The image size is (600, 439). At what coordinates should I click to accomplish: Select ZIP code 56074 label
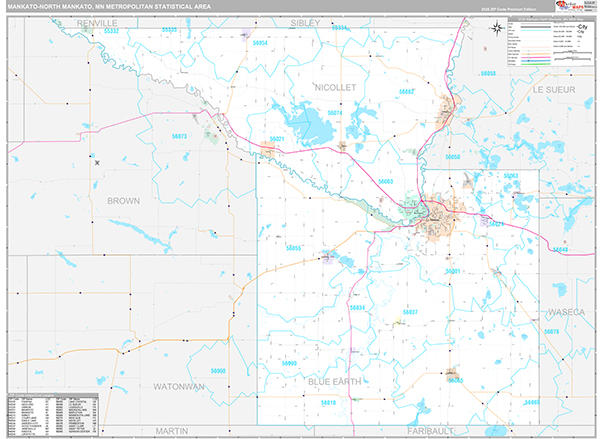coord(335,113)
